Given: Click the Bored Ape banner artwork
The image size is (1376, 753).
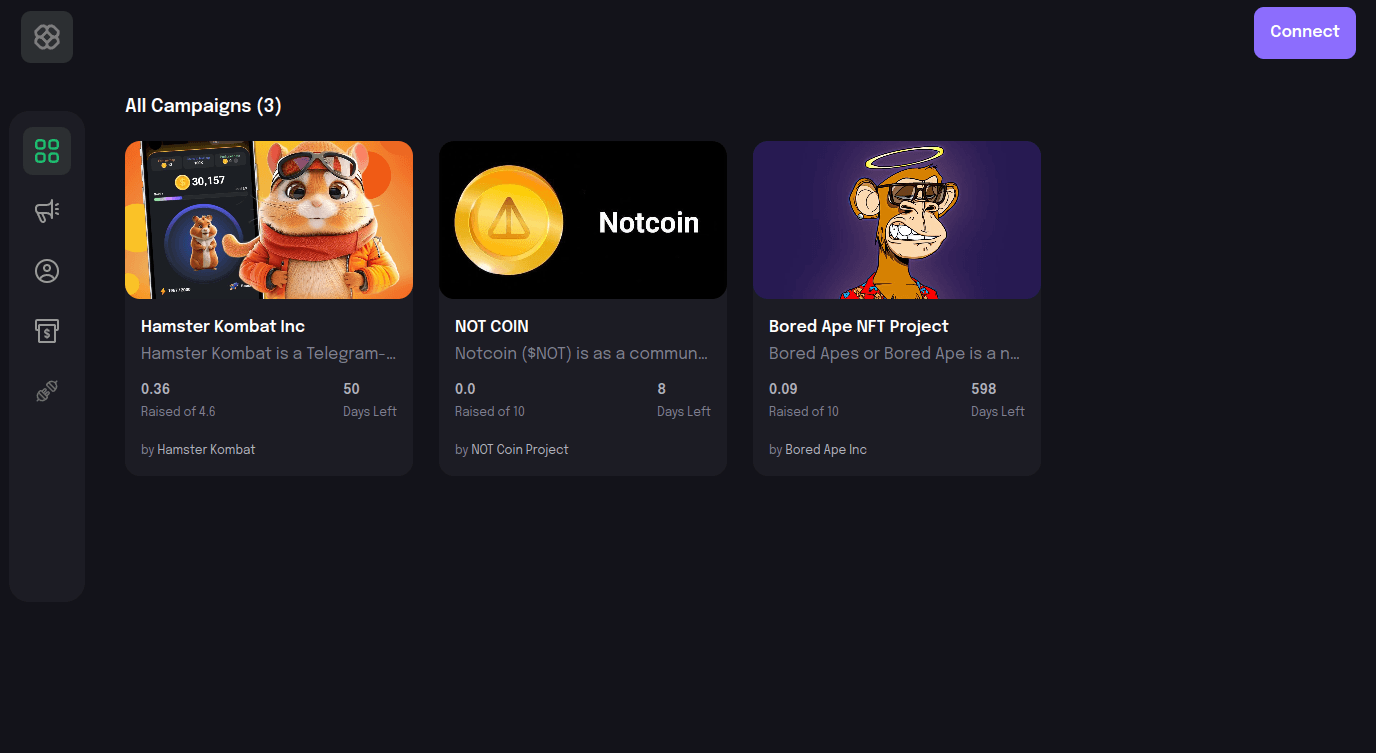Looking at the screenshot, I should tap(896, 220).
